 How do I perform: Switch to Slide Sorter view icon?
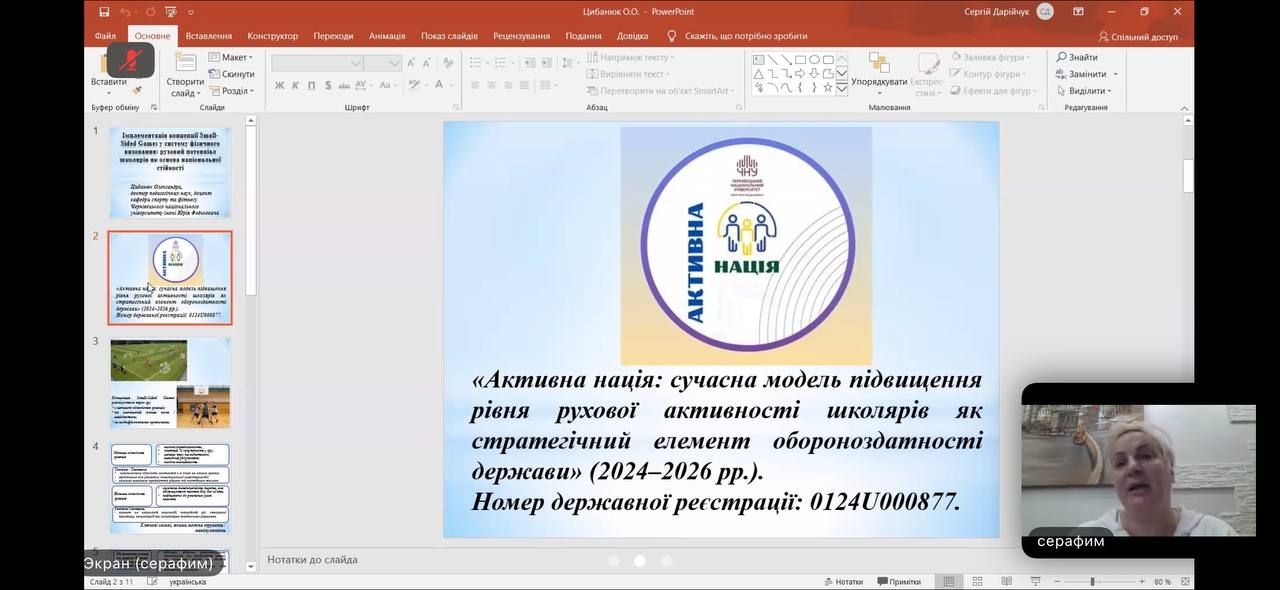click(975, 581)
